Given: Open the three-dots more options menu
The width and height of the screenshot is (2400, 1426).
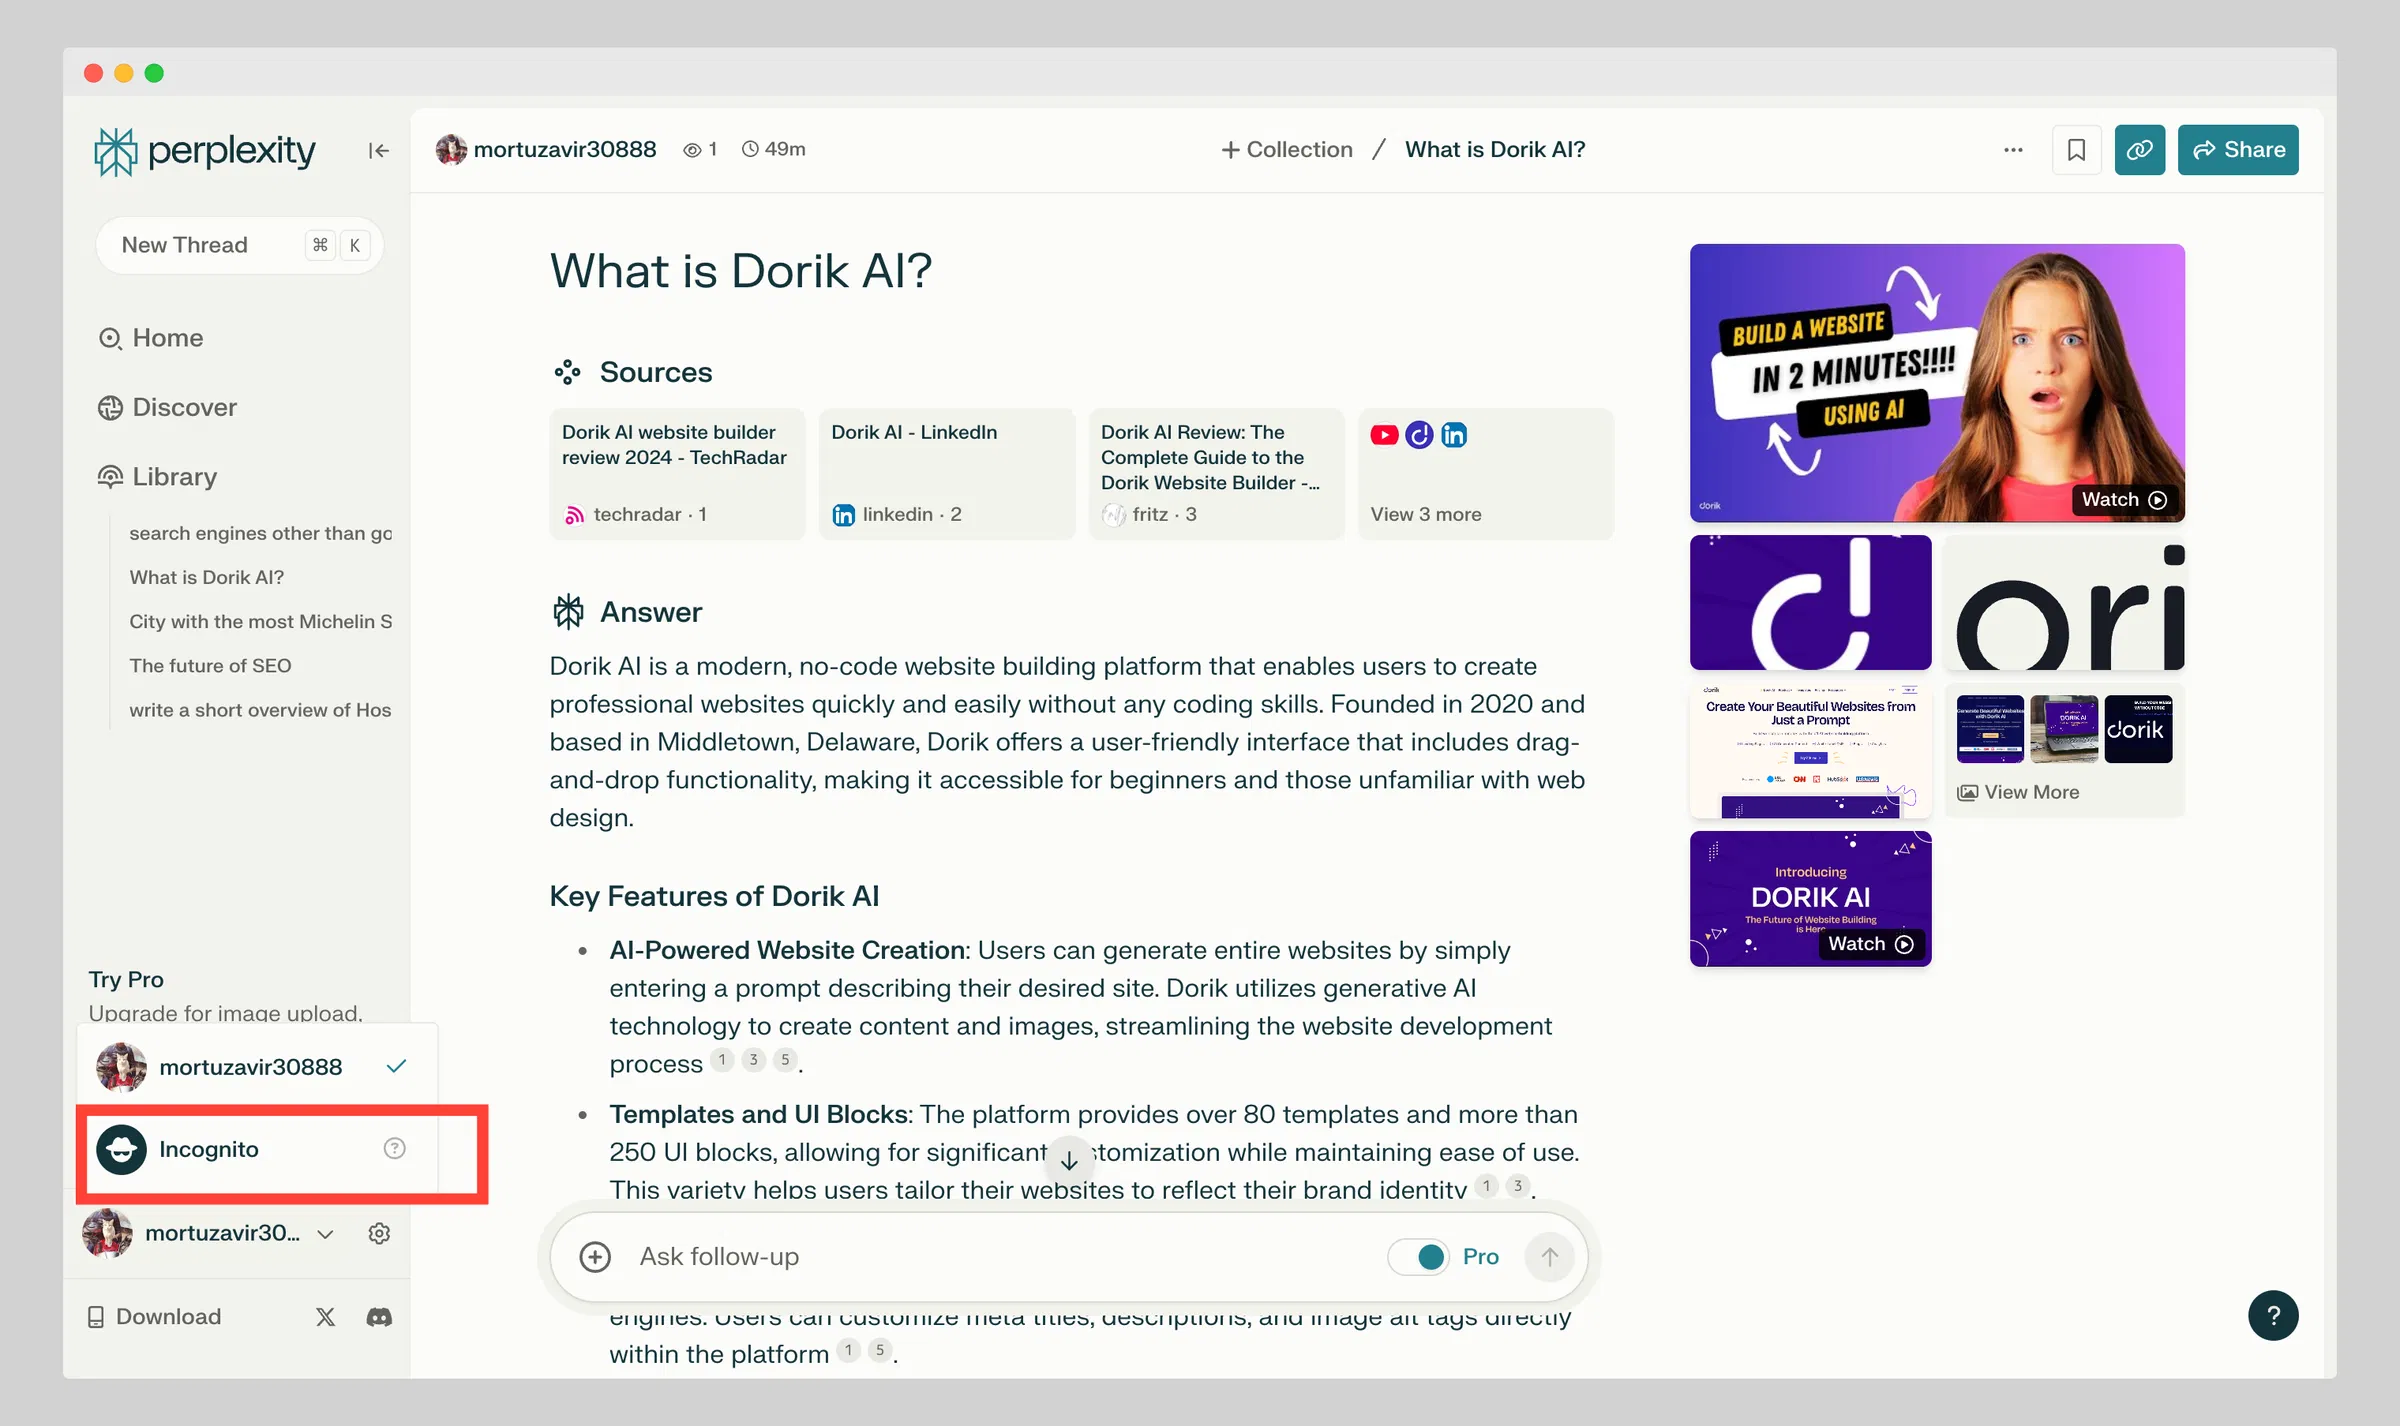Looking at the screenshot, I should [2013, 150].
